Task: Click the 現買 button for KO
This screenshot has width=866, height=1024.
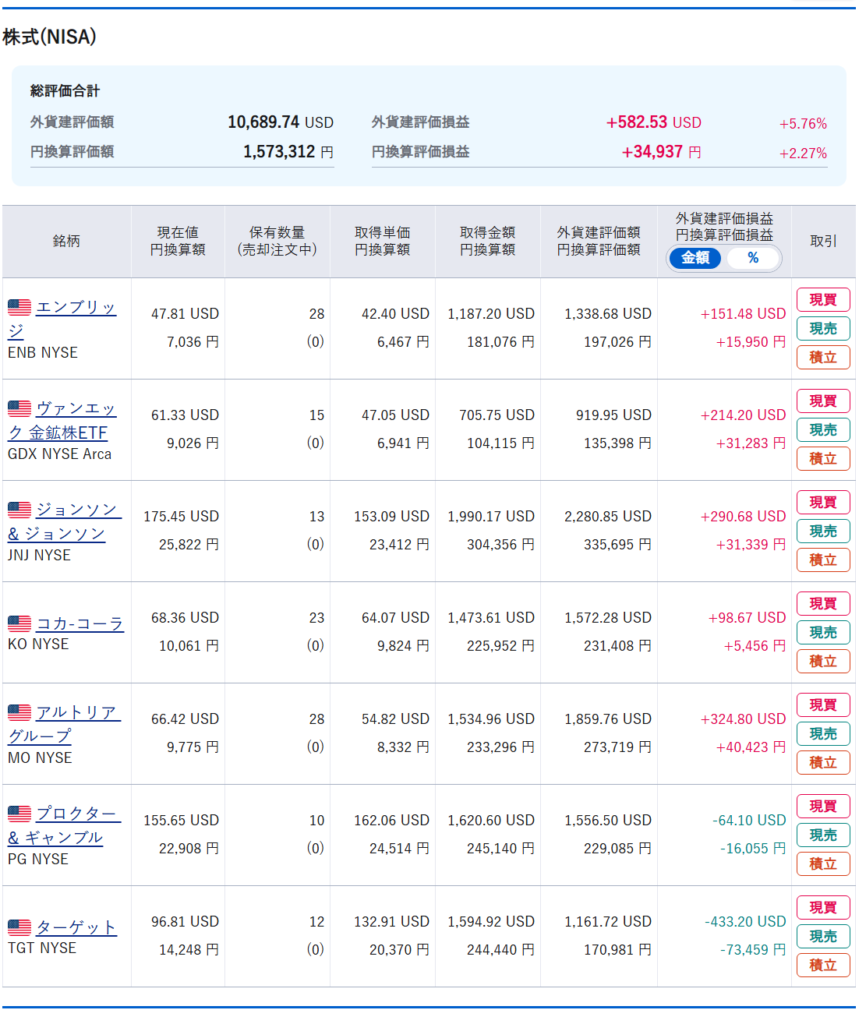Action: [x=823, y=603]
